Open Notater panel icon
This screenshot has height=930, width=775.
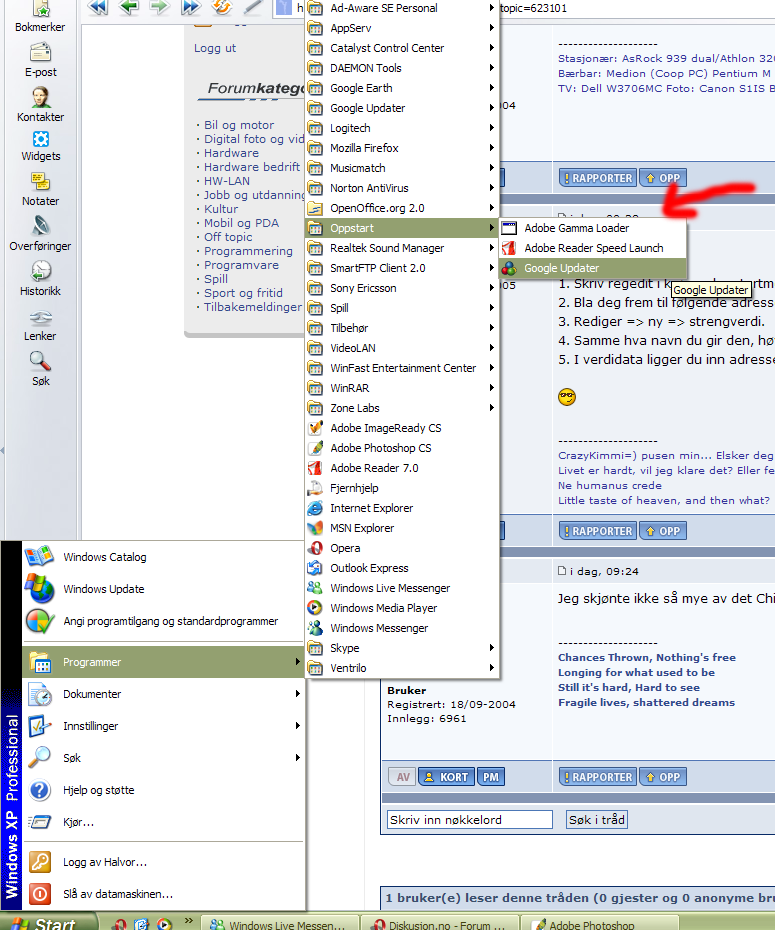(40, 181)
